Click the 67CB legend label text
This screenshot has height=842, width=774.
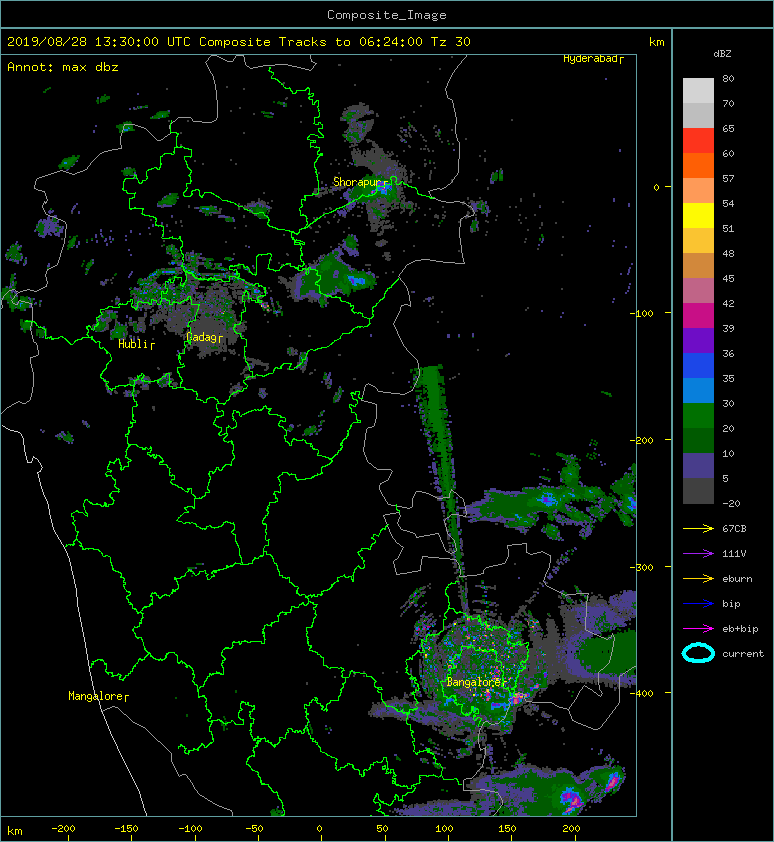point(734,529)
